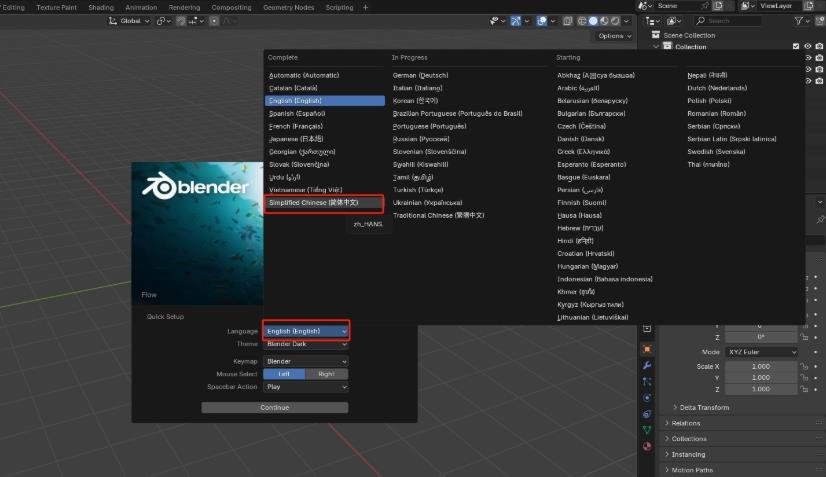This screenshot has height=477, width=826.
Task: Expand the Delta Transform panel
Action: point(704,407)
